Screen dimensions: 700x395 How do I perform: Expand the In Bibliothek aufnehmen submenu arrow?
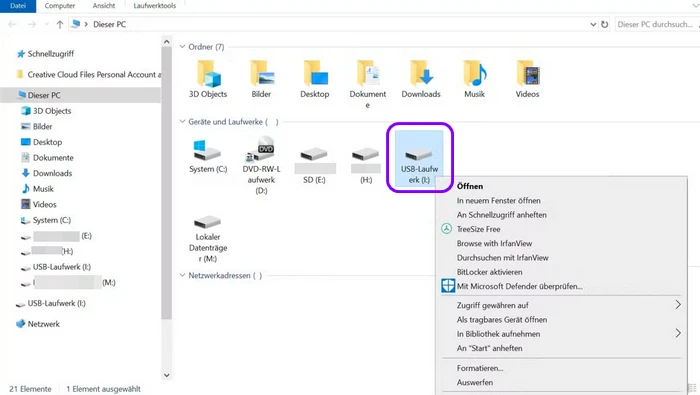pos(678,333)
